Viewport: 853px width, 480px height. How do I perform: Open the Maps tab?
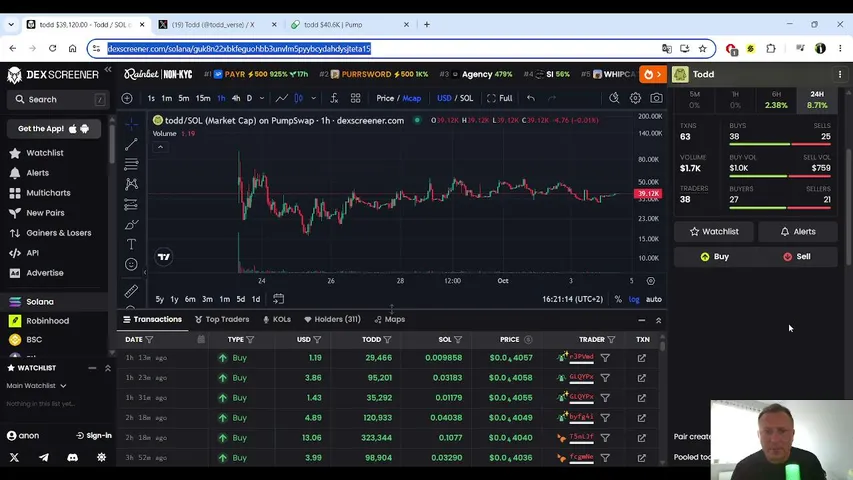390,319
